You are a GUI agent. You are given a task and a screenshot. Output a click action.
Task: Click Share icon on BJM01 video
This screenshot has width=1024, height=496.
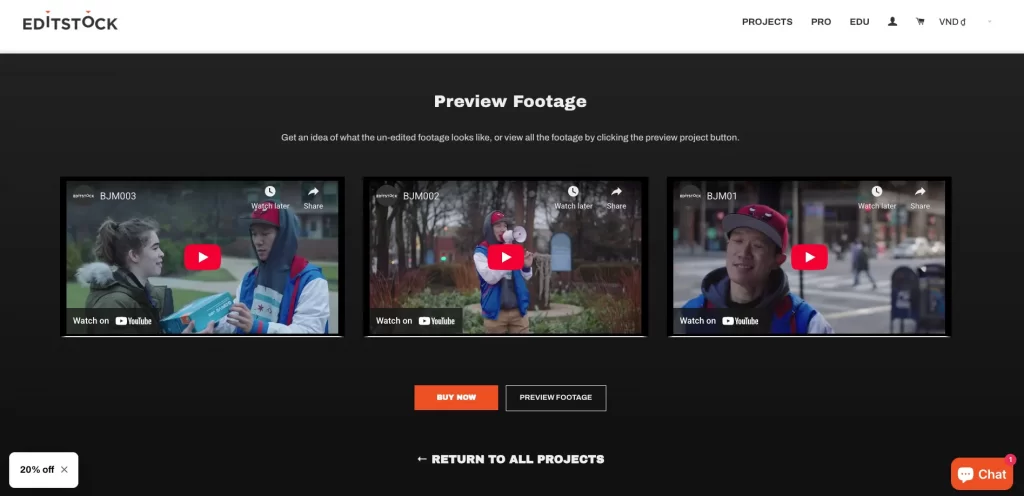pyautogui.click(x=920, y=197)
